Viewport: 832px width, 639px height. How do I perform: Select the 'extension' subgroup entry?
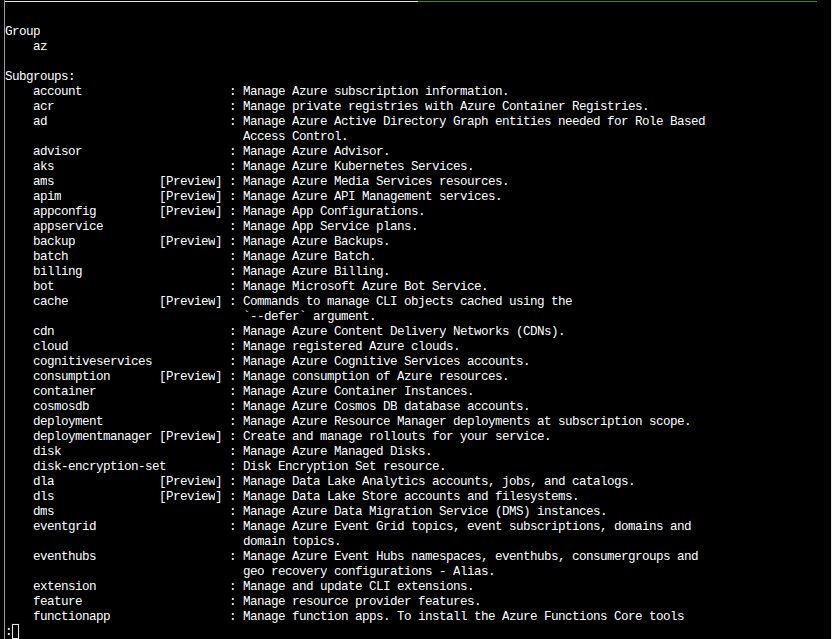tap(64, 586)
